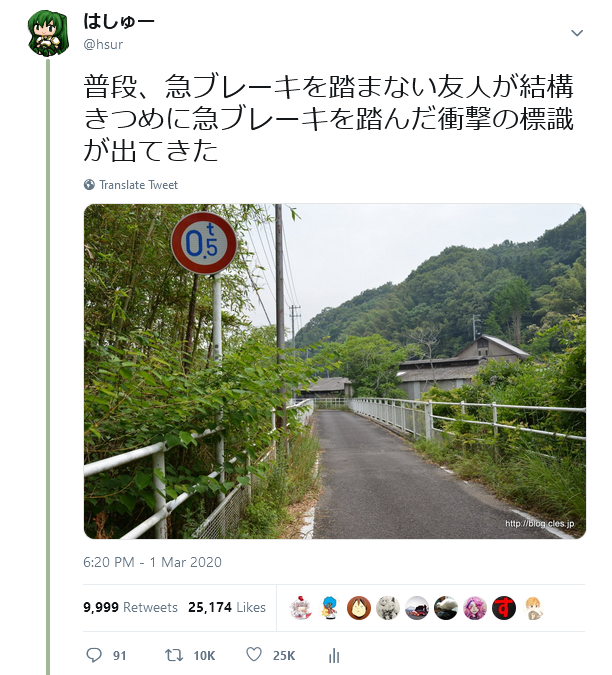This screenshot has width=612, height=675.
Task: Click the globe icon beside Translate Tweet
Action: 89,185
